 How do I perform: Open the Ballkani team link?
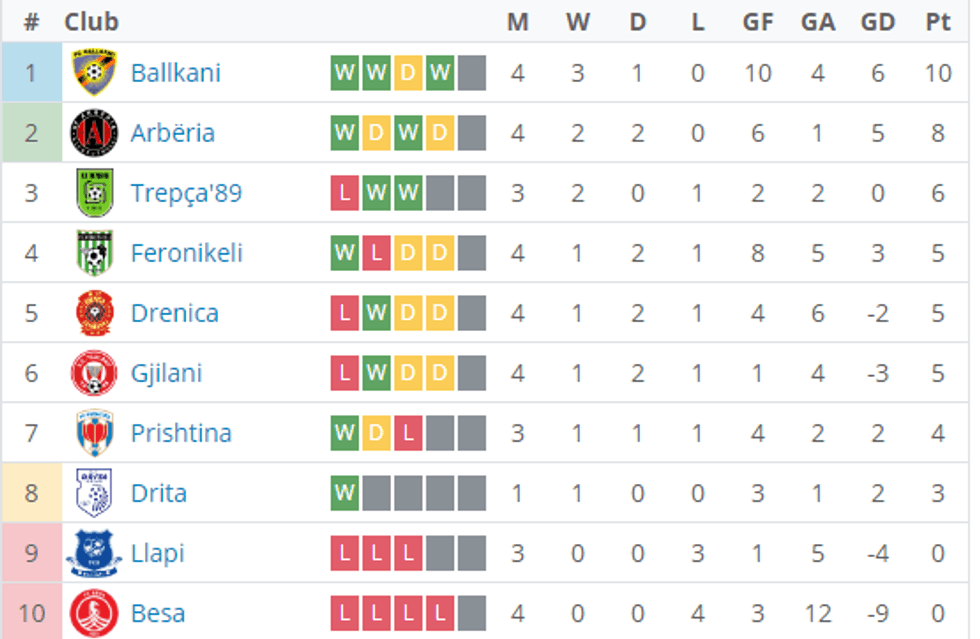176,73
